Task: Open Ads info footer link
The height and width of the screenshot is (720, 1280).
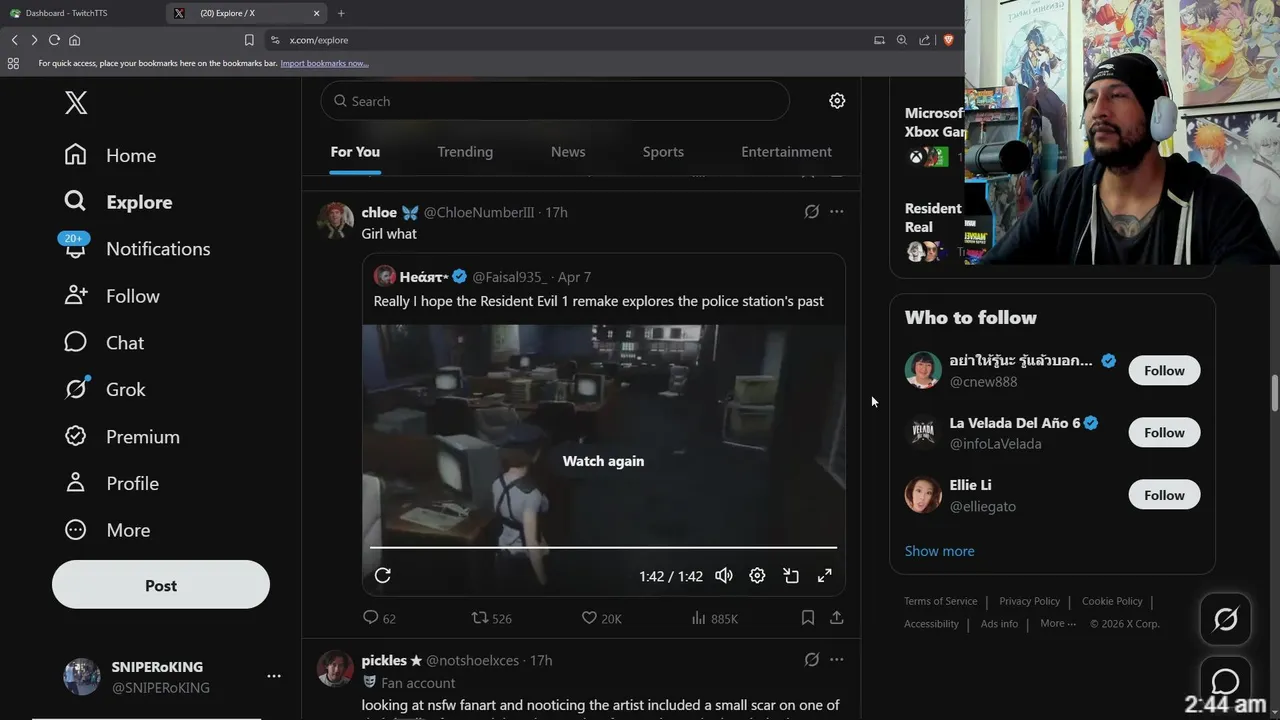Action: click(x=999, y=624)
